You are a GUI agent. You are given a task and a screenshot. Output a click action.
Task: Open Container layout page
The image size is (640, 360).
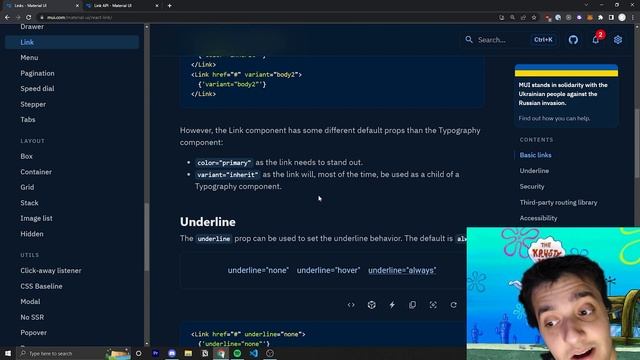coord(36,172)
